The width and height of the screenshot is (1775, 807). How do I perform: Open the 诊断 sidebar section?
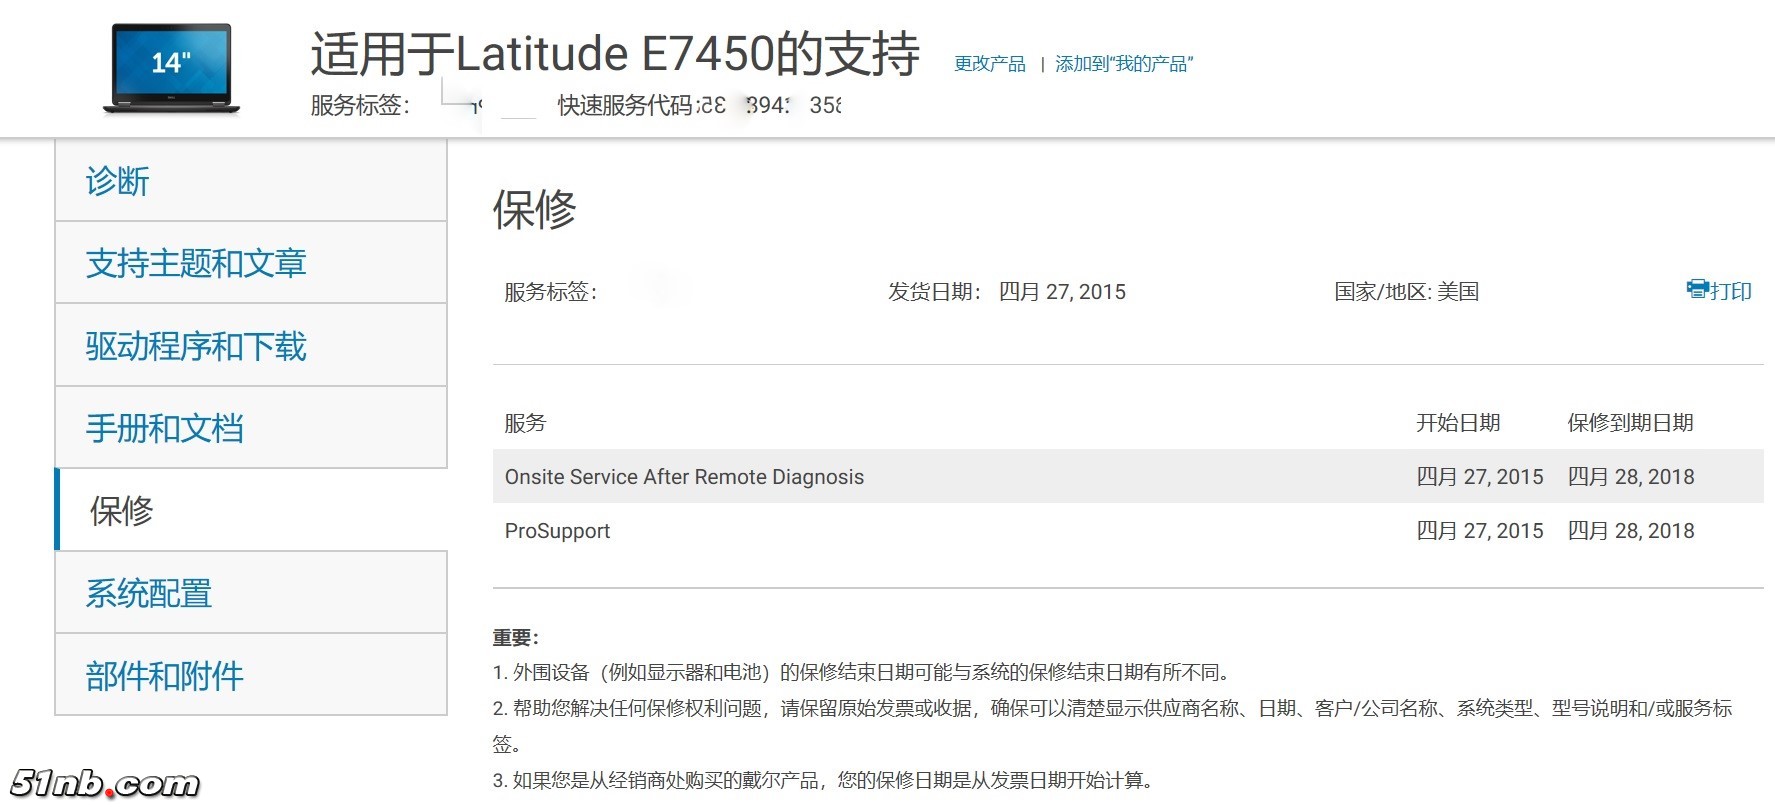251,181
